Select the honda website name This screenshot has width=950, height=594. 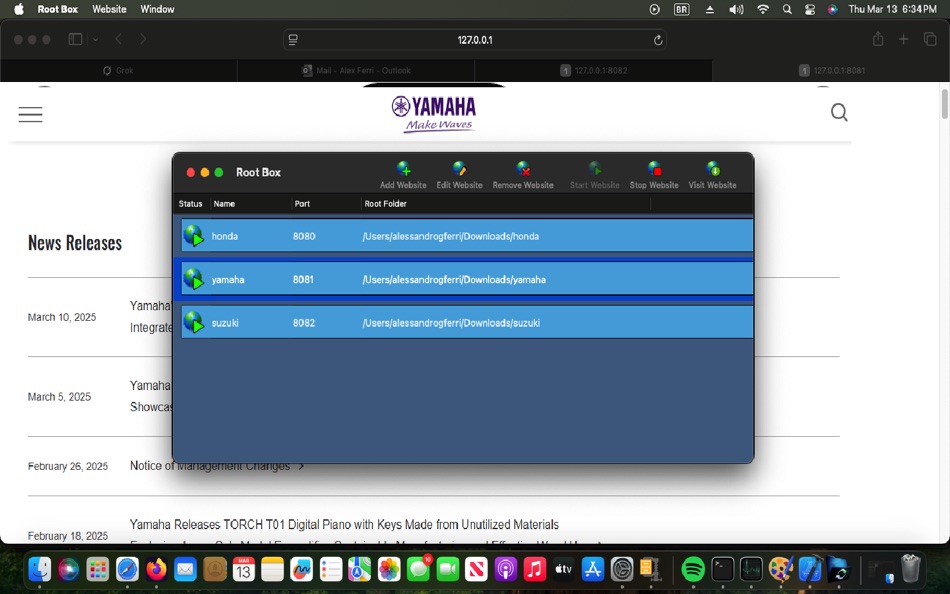point(225,236)
